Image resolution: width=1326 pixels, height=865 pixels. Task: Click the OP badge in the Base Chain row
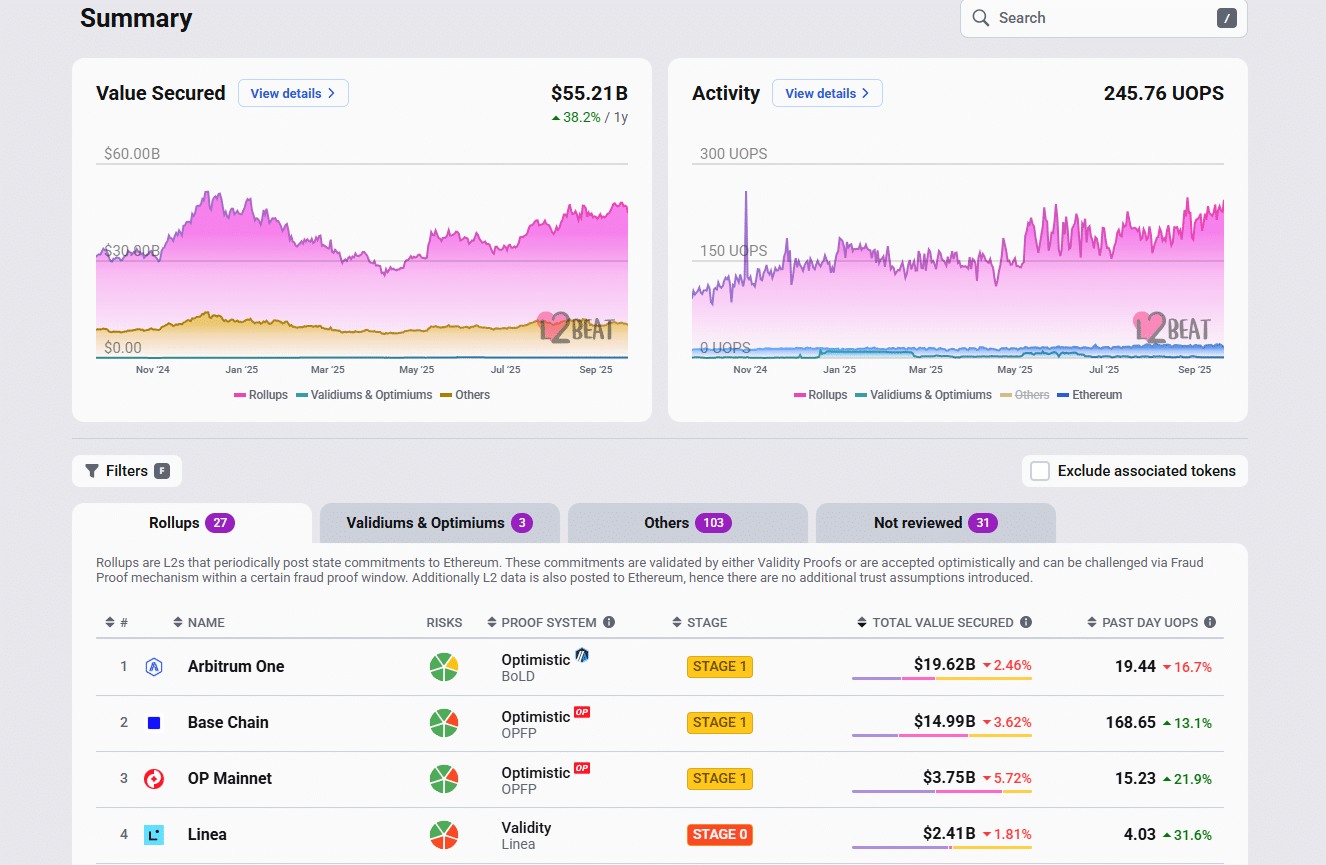(582, 712)
